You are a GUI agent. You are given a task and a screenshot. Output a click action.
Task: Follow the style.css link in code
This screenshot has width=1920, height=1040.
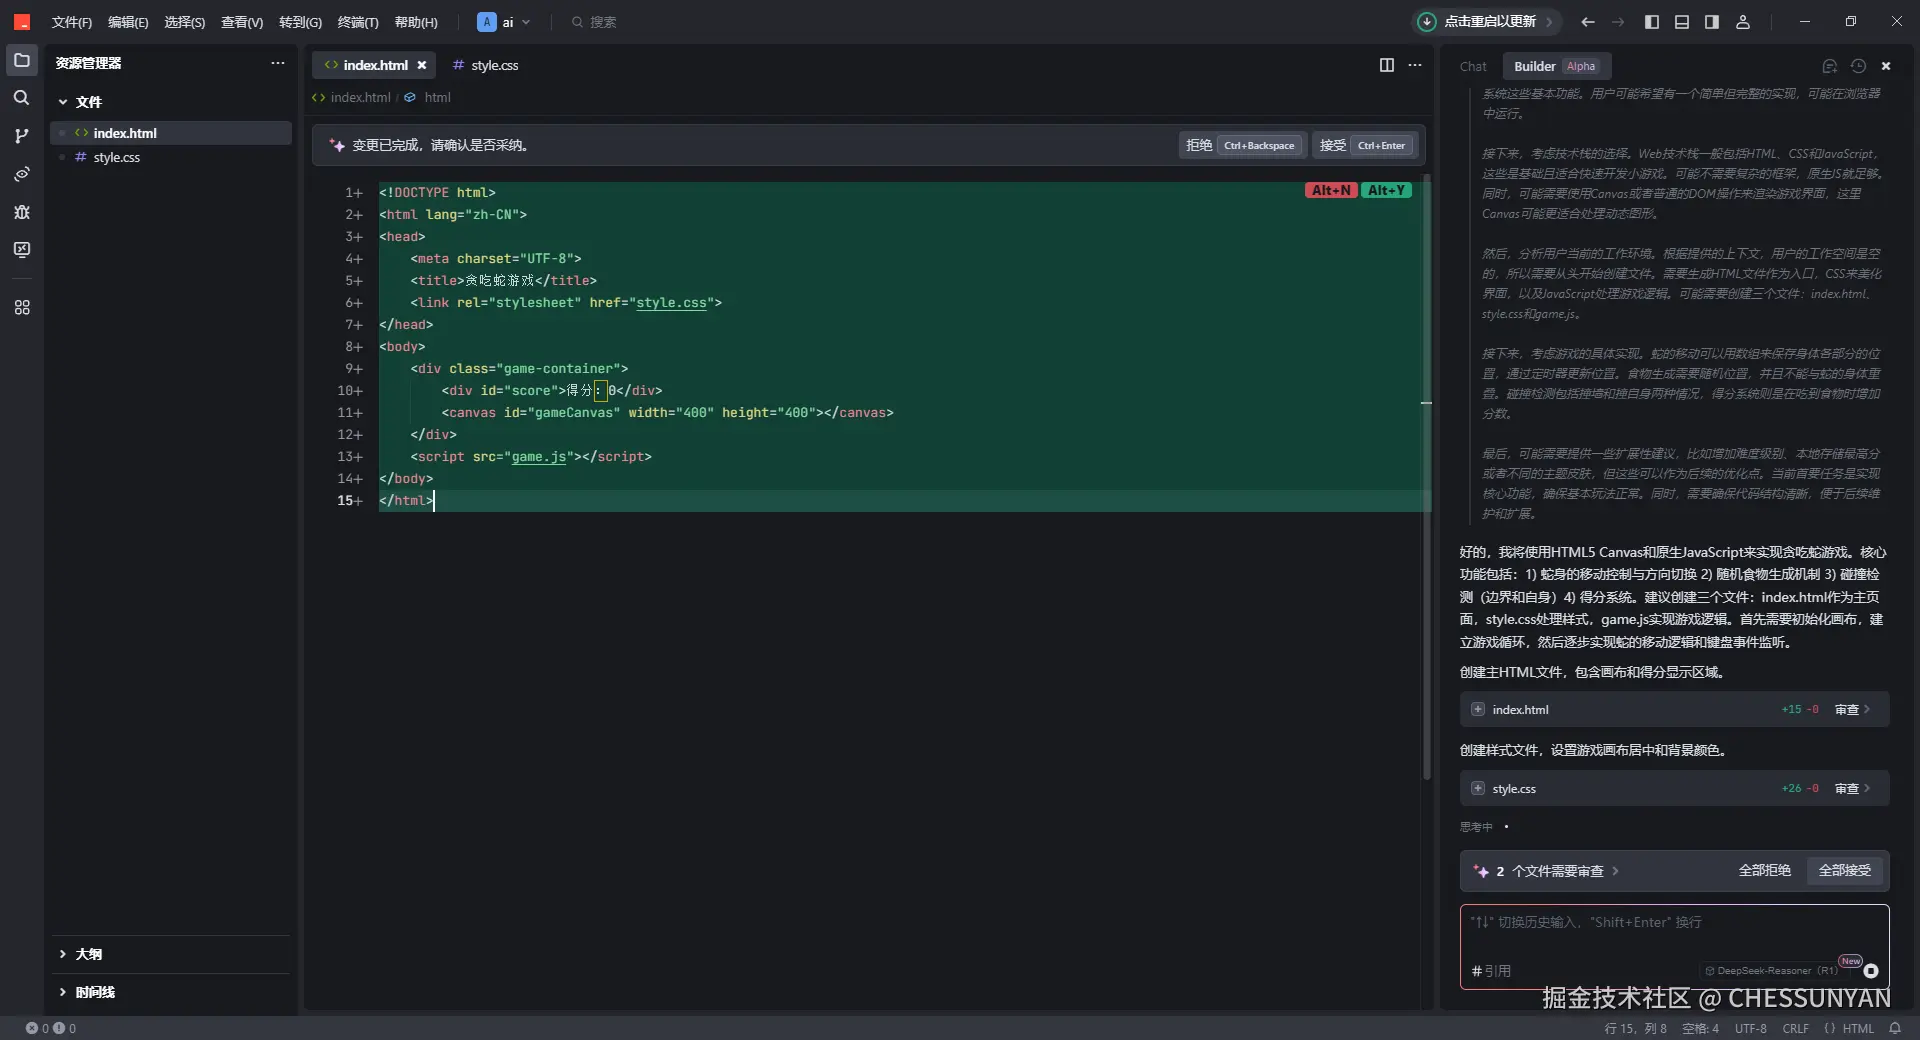[x=671, y=302]
